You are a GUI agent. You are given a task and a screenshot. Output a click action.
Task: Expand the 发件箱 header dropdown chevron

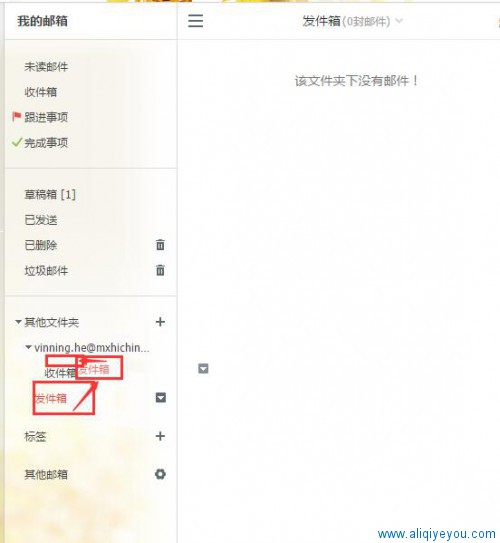(399, 21)
